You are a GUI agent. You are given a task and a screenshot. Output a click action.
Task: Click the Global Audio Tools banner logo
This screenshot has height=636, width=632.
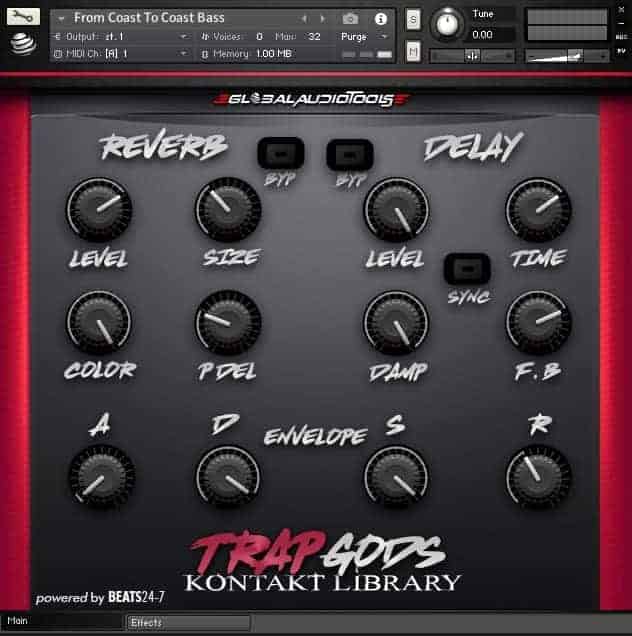tap(312, 99)
